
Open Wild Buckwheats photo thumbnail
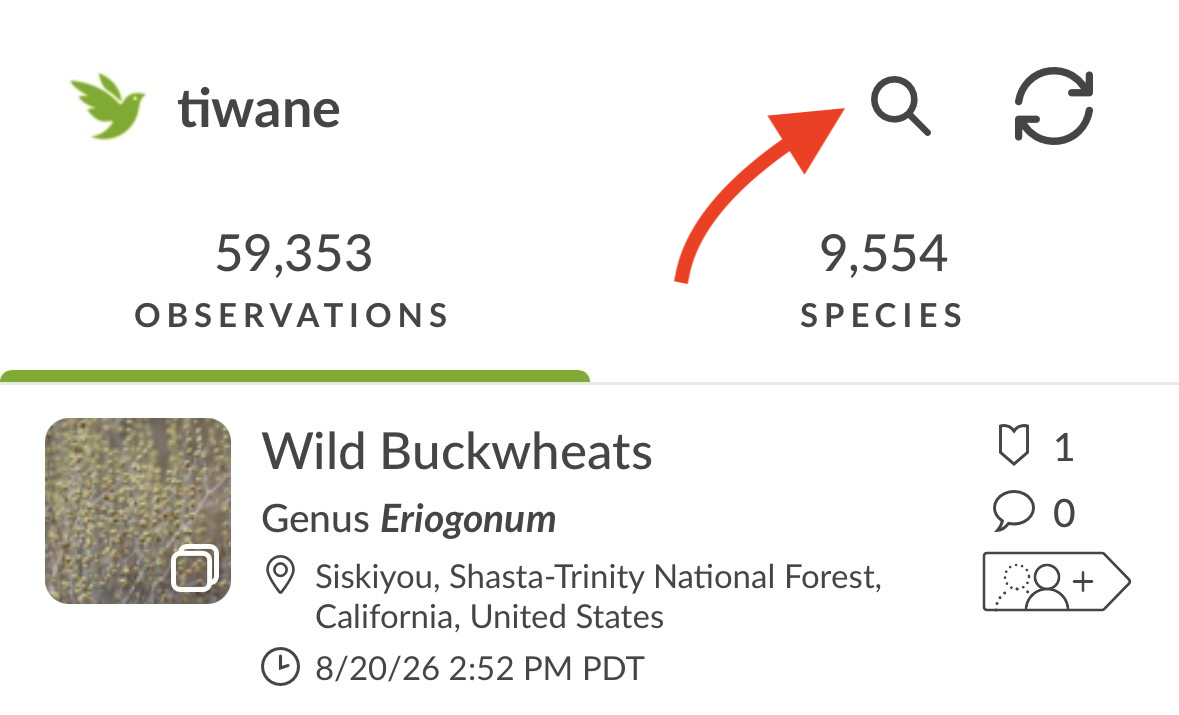(x=138, y=511)
